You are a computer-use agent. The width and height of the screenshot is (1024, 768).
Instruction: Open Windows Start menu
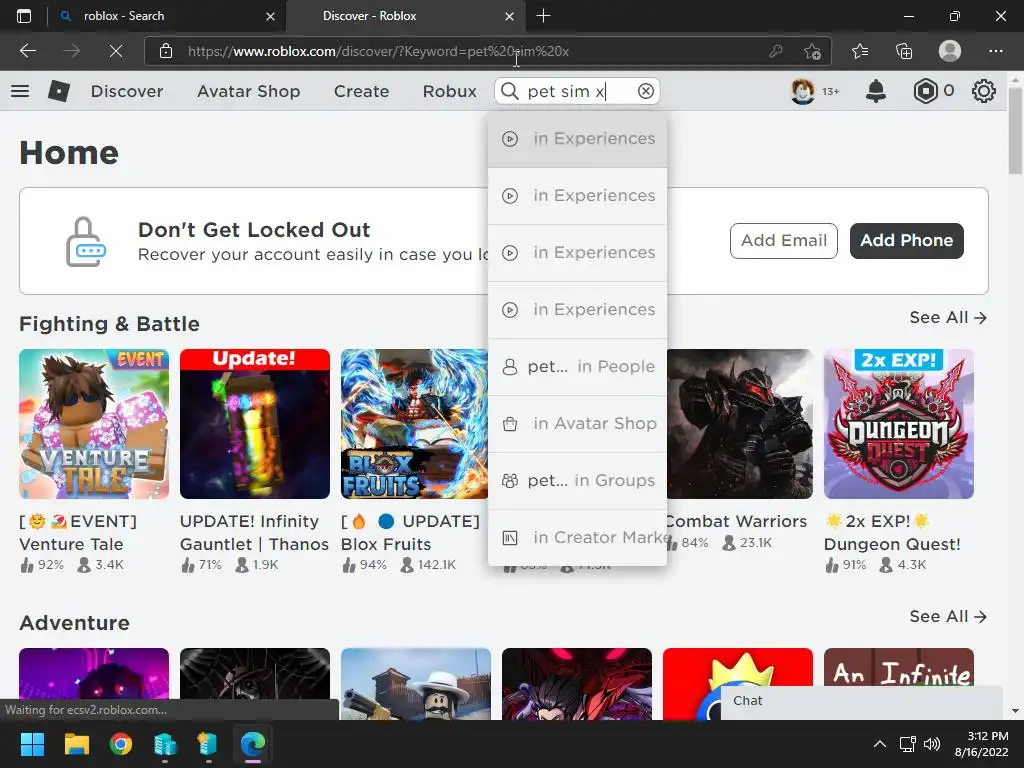tap(32, 744)
